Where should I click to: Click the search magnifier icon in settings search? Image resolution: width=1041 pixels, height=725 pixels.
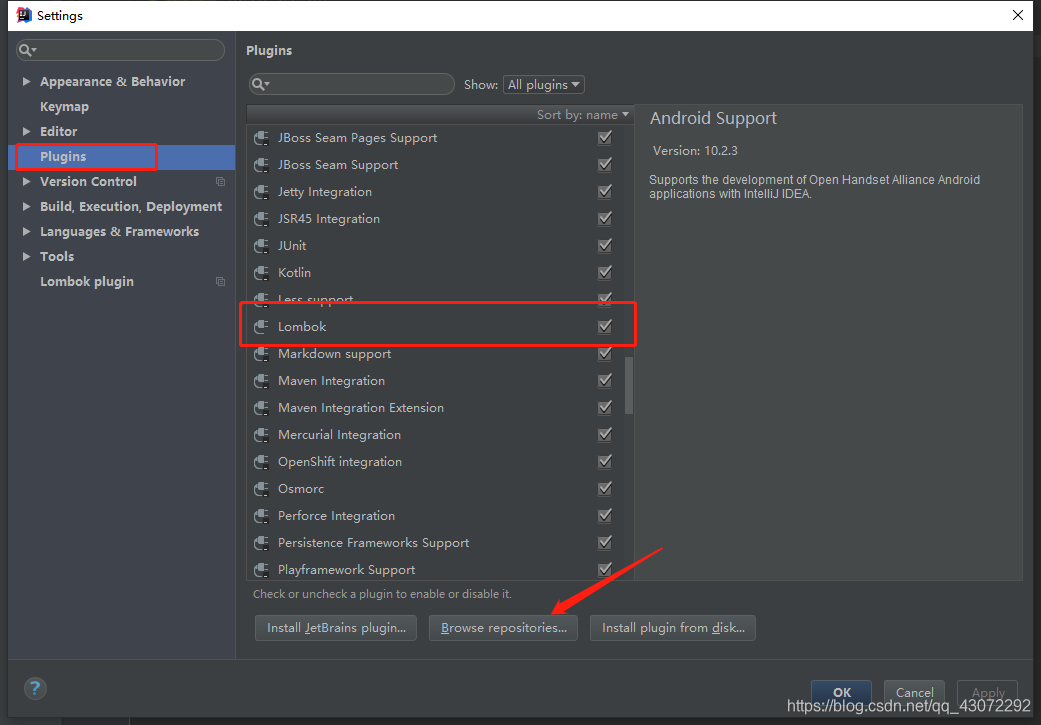[27, 50]
